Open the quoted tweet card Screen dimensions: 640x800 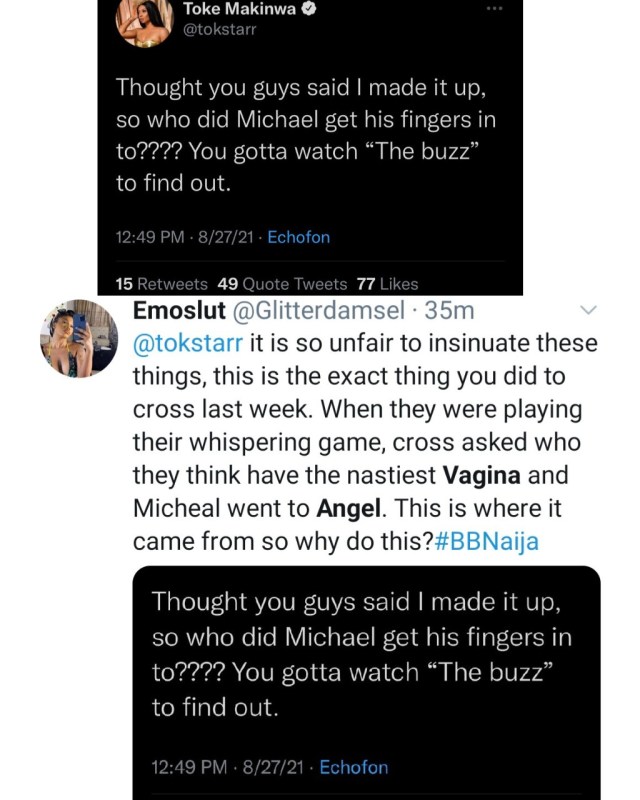366,683
